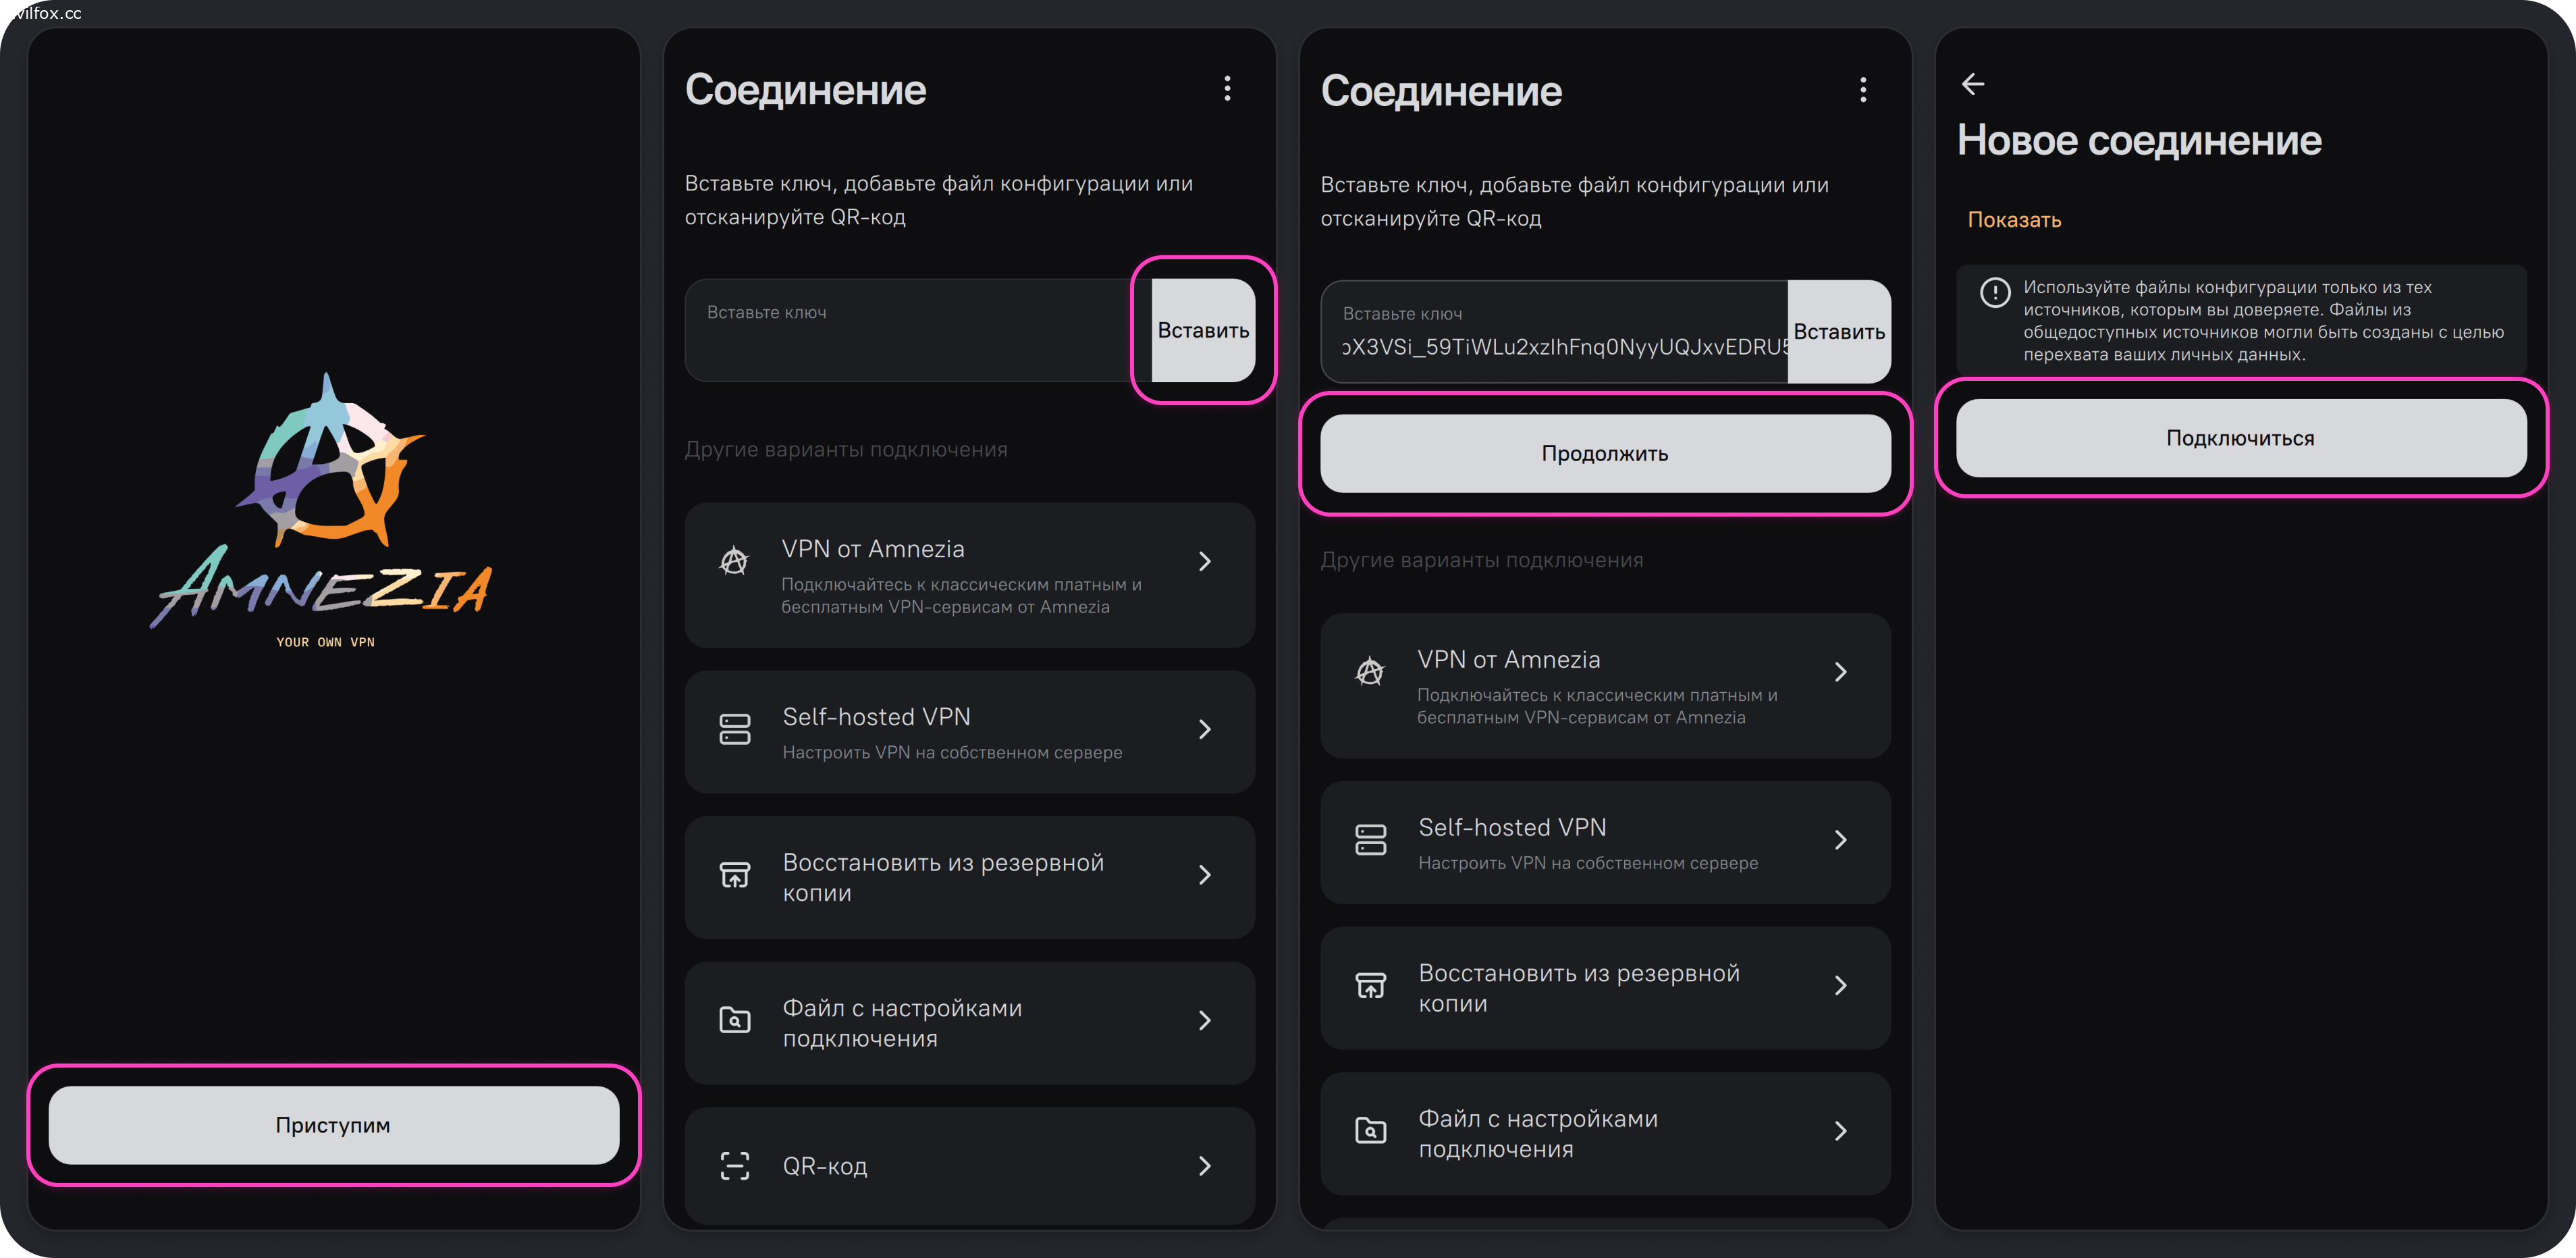Select the VPN от Amnezia anarchy icon

pyautogui.click(x=735, y=561)
